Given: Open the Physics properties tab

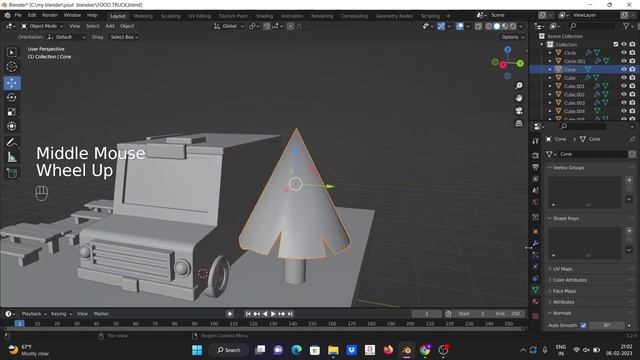Looking at the screenshot, I should 536,267.
